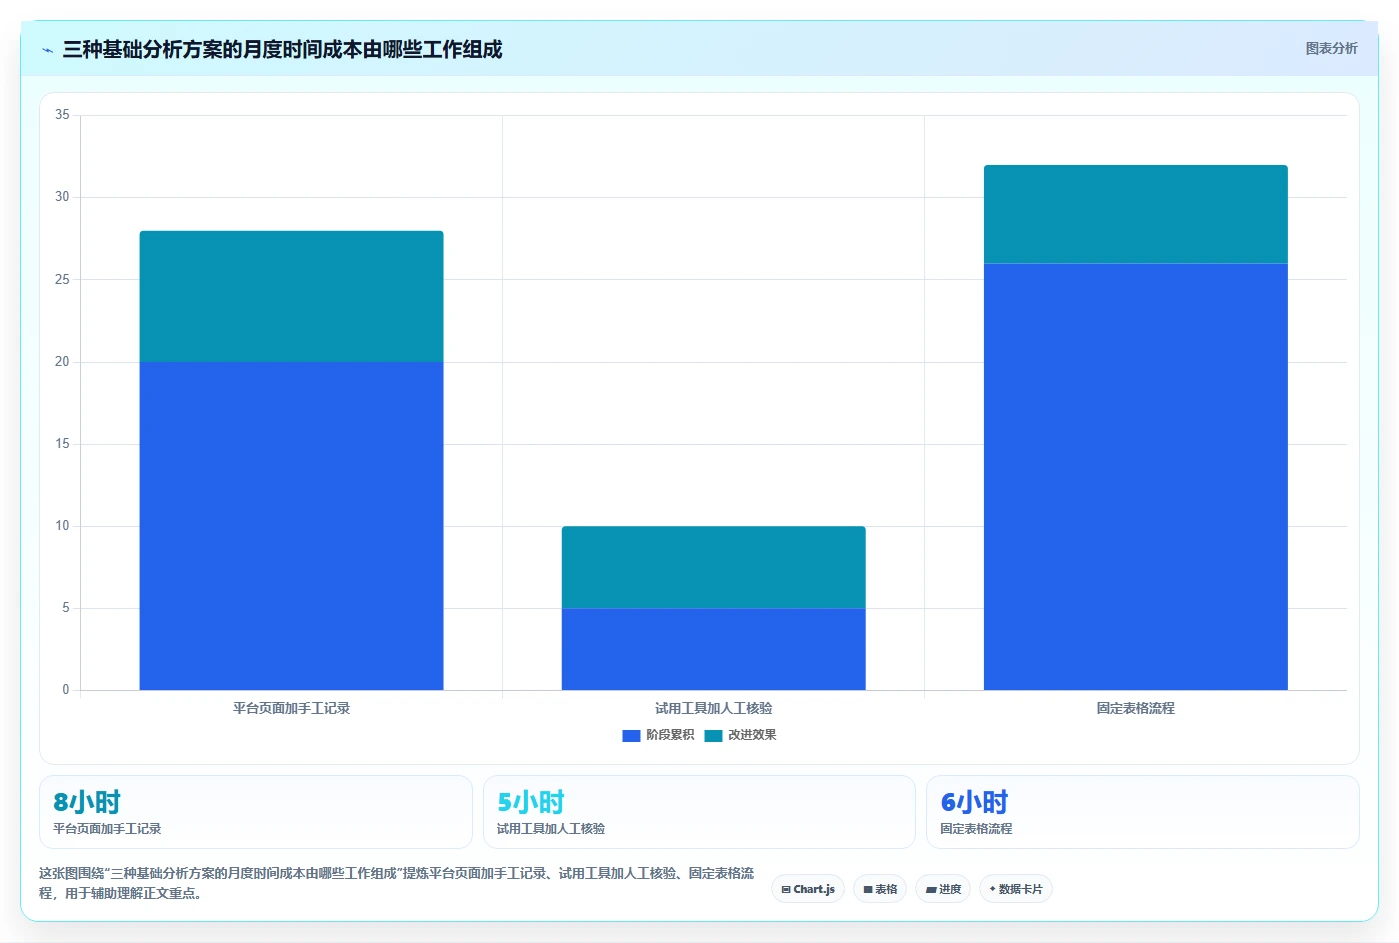Click the 改进效果 legend label

point(752,735)
